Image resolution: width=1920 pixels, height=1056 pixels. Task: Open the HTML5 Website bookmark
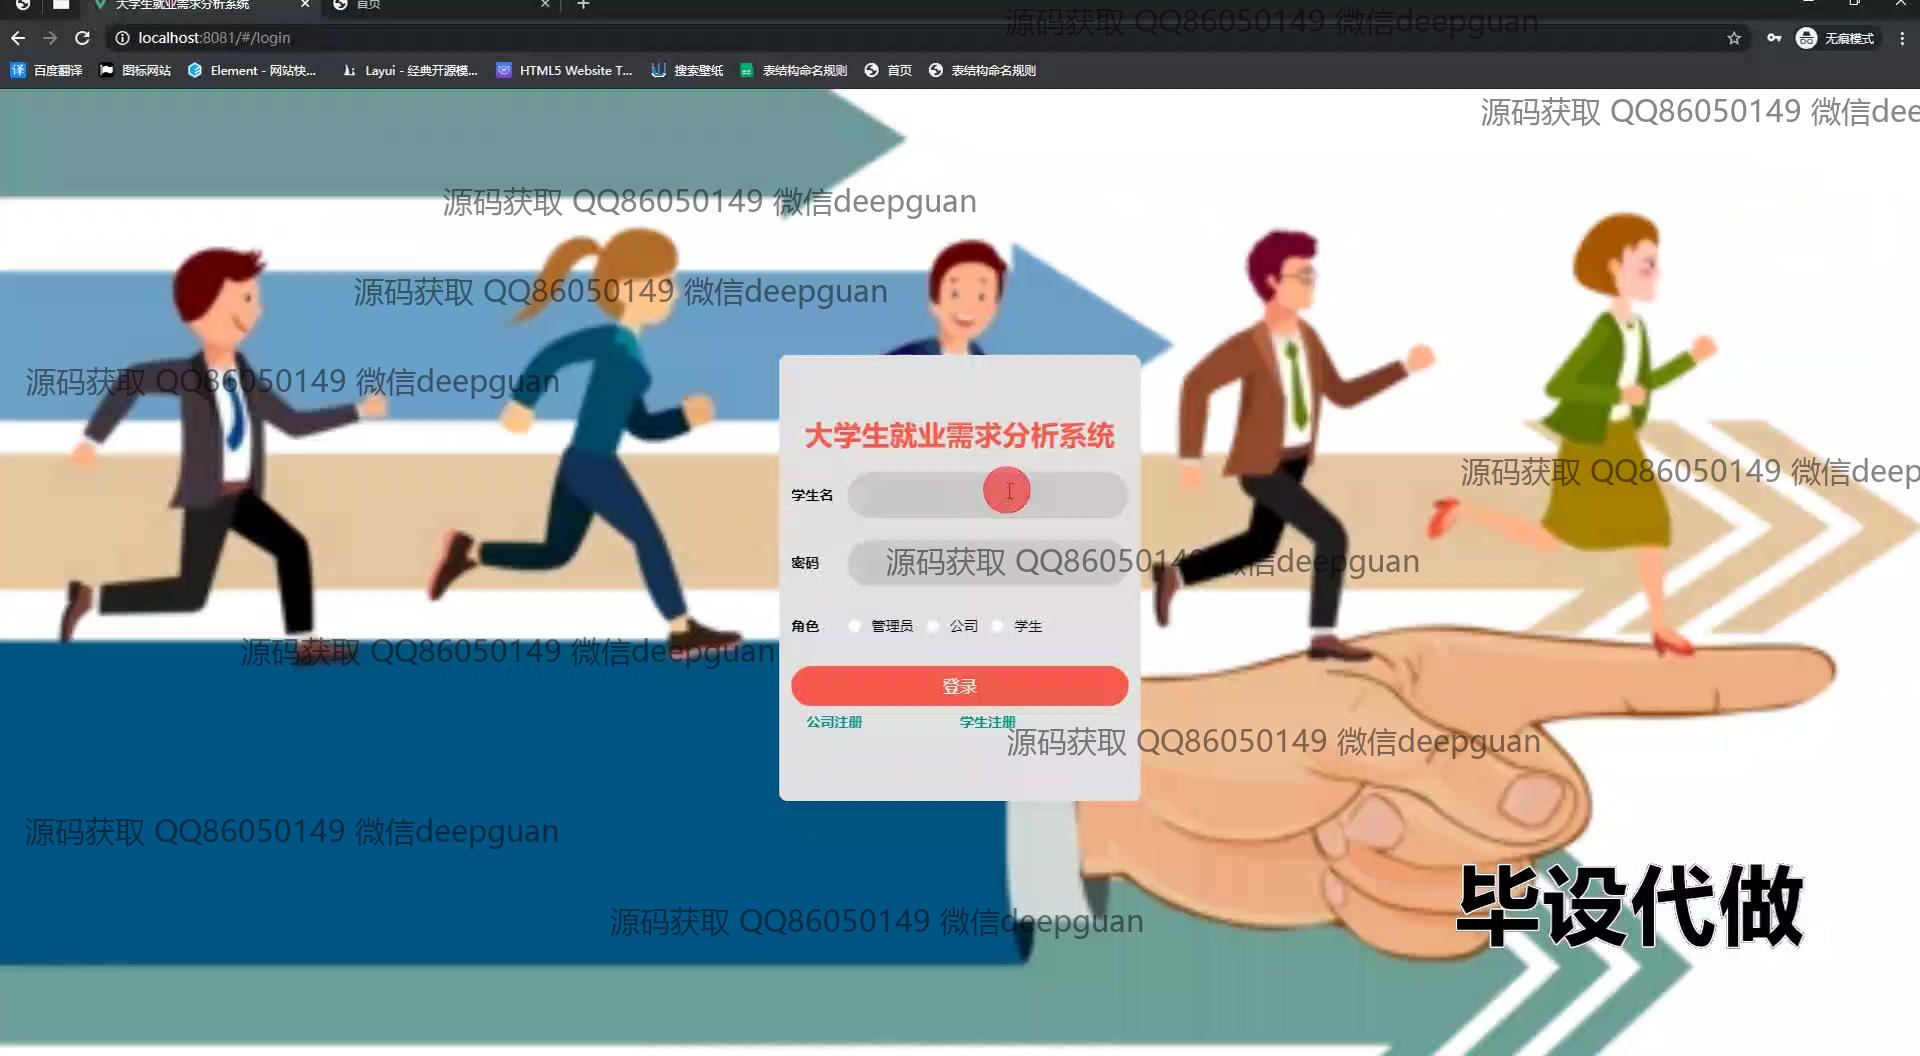pyautogui.click(x=565, y=70)
